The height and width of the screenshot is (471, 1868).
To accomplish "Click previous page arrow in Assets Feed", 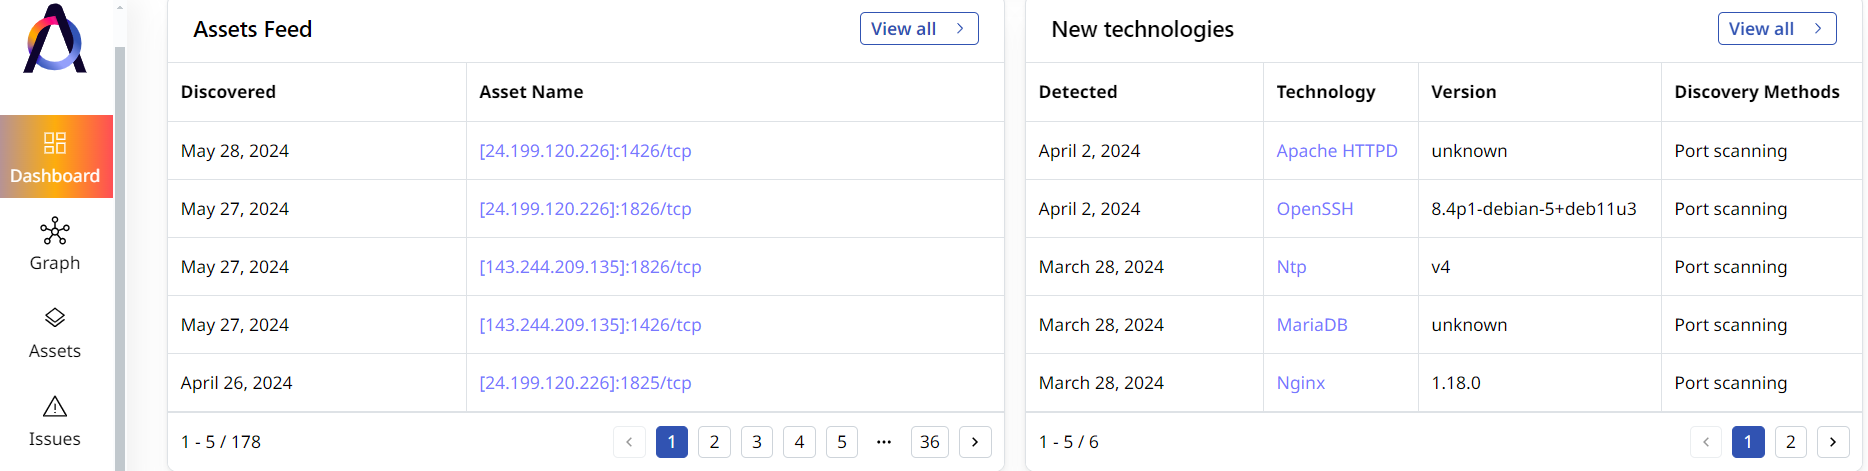I will pos(629,442).
